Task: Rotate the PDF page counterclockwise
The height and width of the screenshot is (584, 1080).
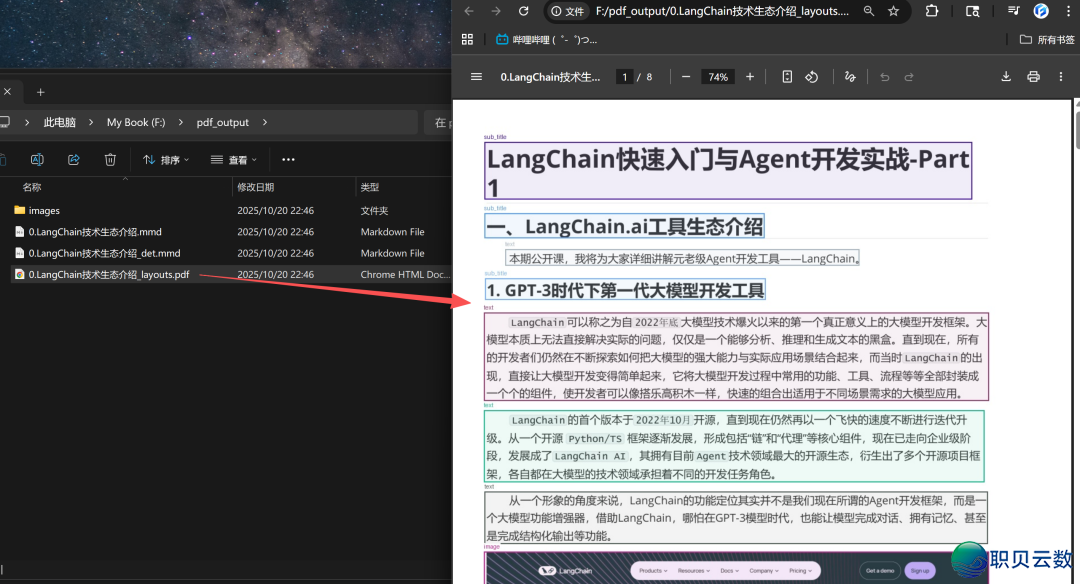Action: click(813, 76)
